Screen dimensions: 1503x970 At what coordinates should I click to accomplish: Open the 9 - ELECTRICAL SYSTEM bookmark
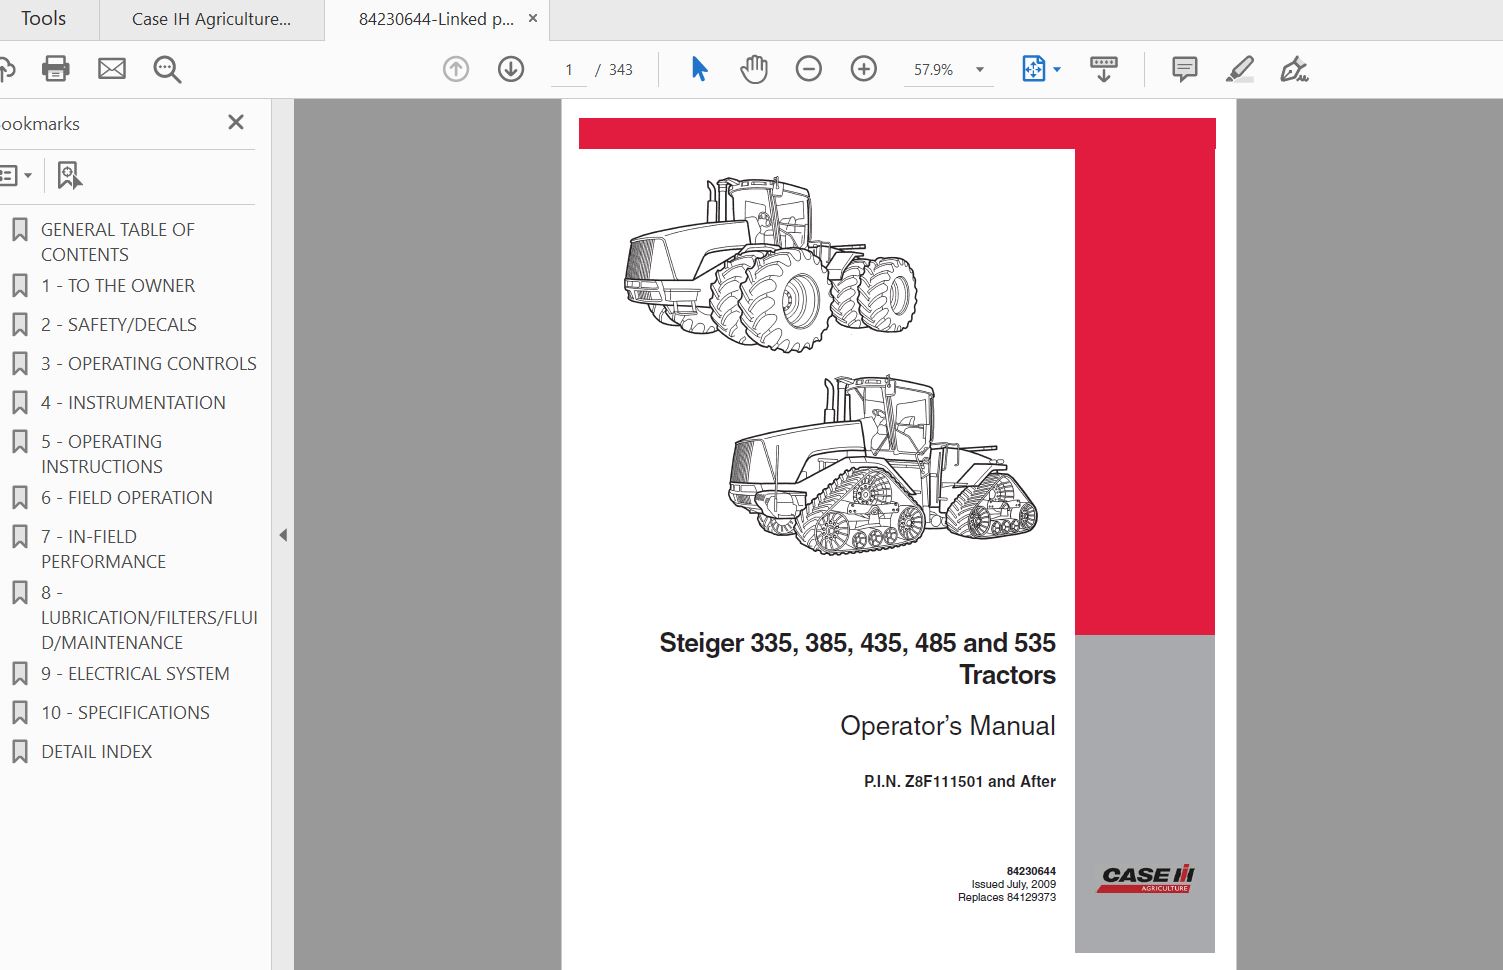coord(135,674)
